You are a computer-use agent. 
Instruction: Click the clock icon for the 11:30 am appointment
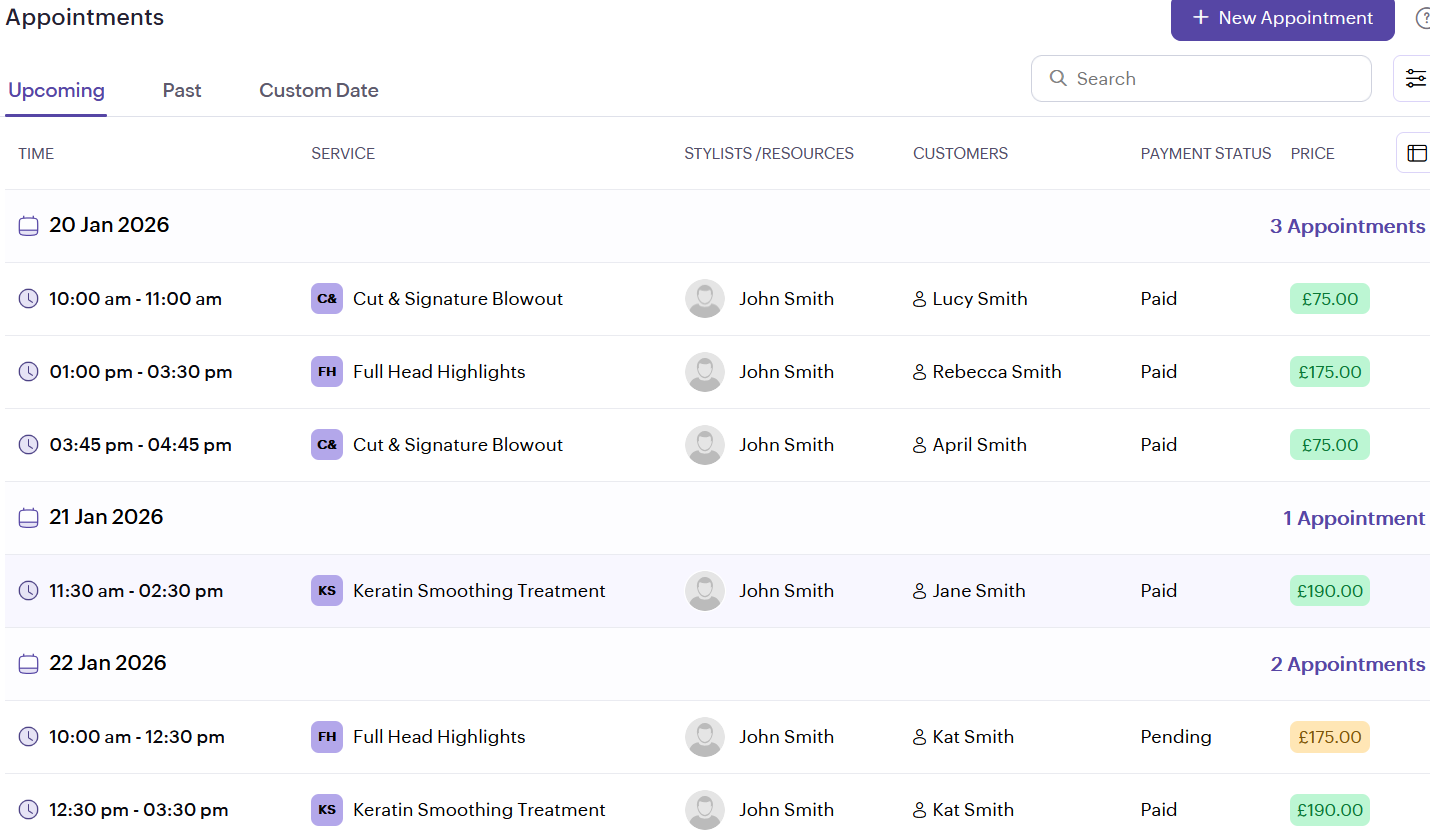pos(28,590)
